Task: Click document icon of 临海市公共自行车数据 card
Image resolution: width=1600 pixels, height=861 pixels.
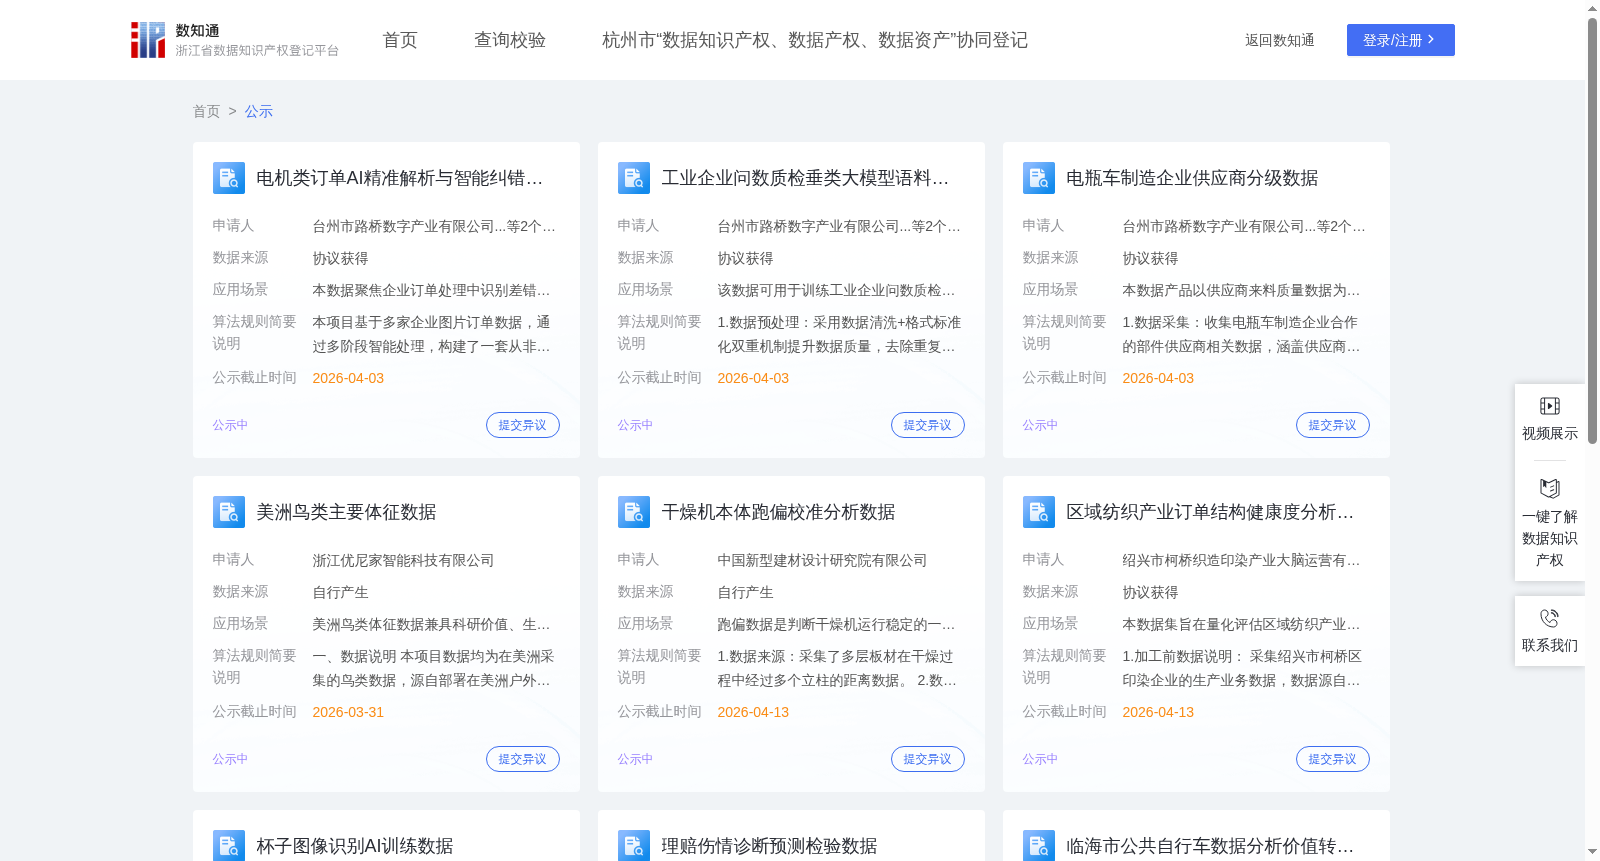Action: 1039,845
